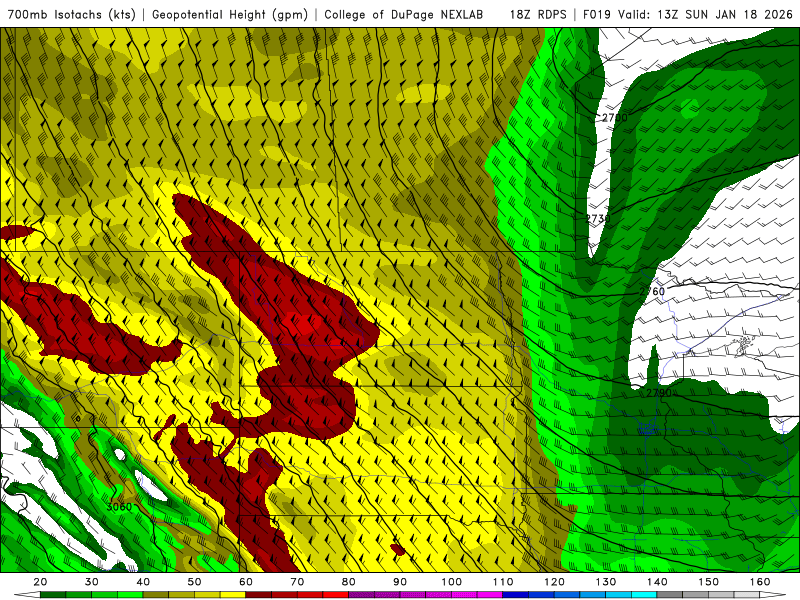Click the 160 value on the color scale
This screenshot has height=600, width=800.
[x=760, y=582]
